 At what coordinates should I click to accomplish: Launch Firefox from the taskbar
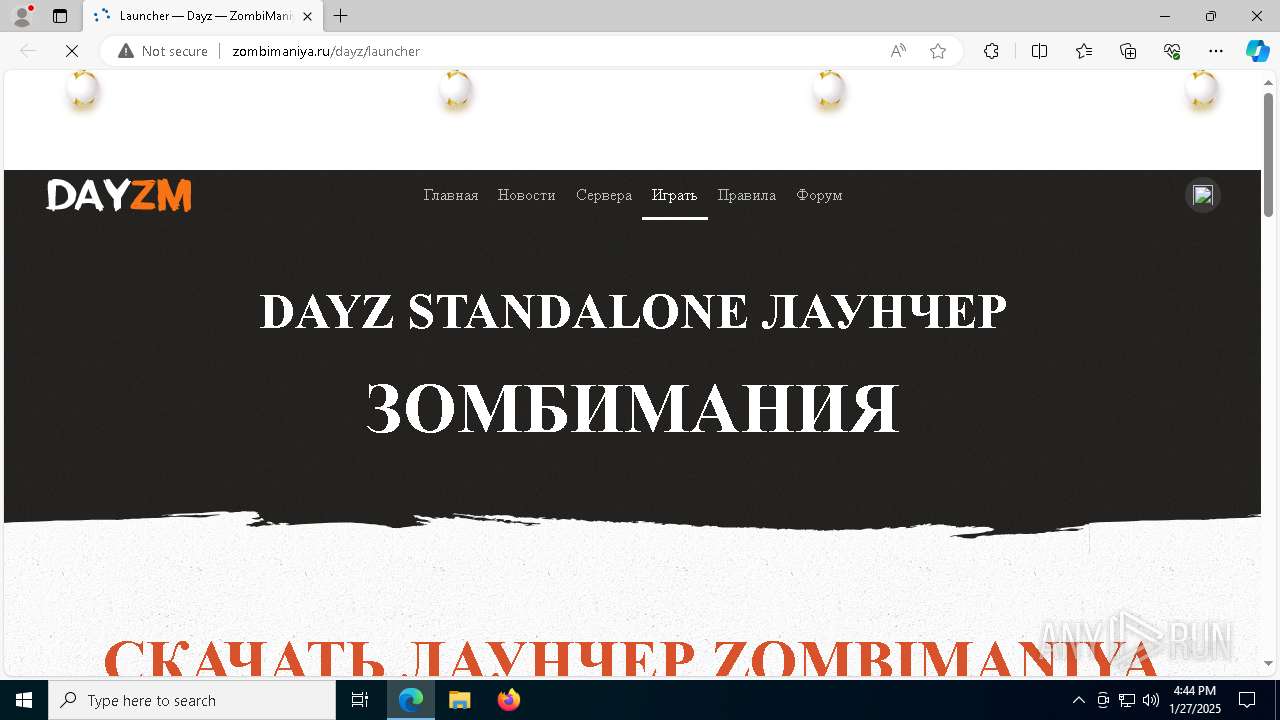[508, 700]
